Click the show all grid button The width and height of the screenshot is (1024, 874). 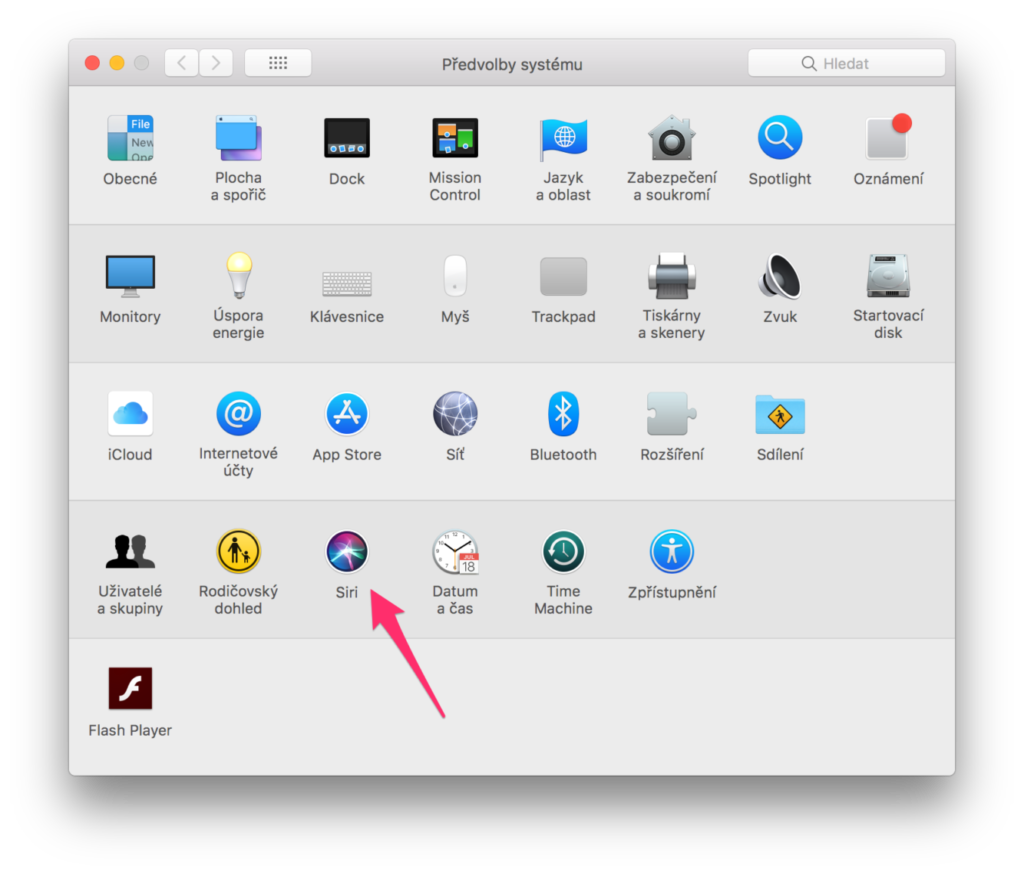click(x=278, y=63)
